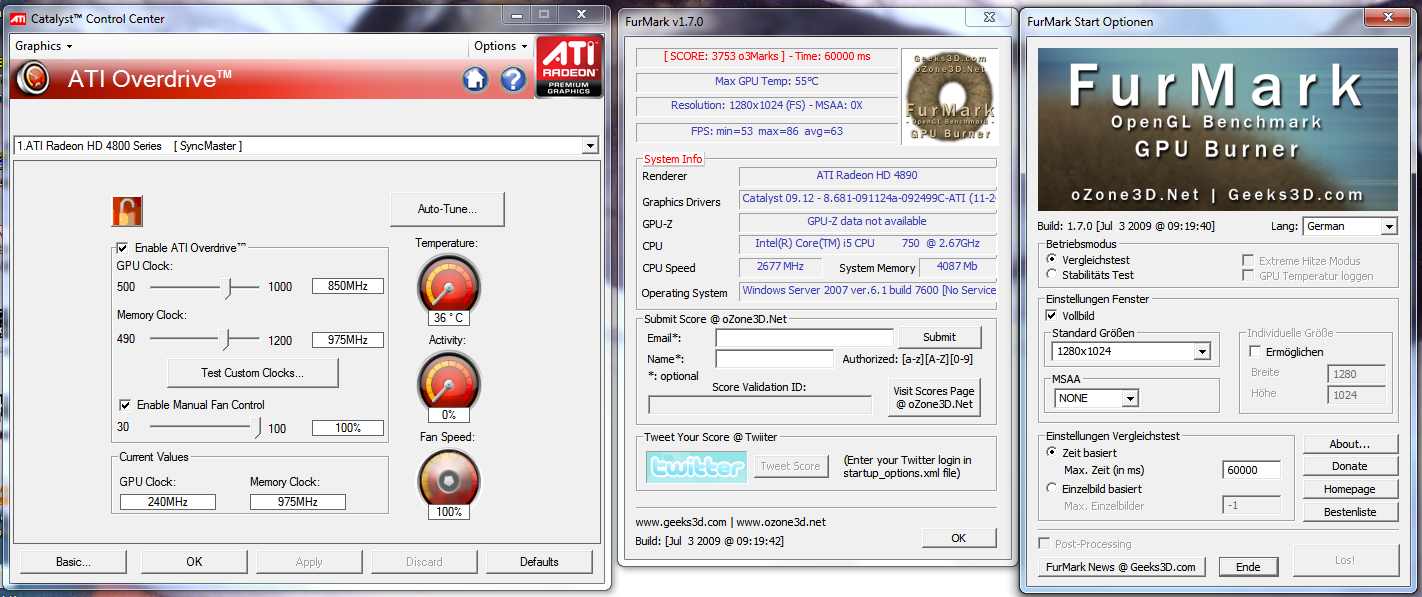The image size is (1422, 597).
Task: Click the Name input field
Action: click(x=774, y=359)
